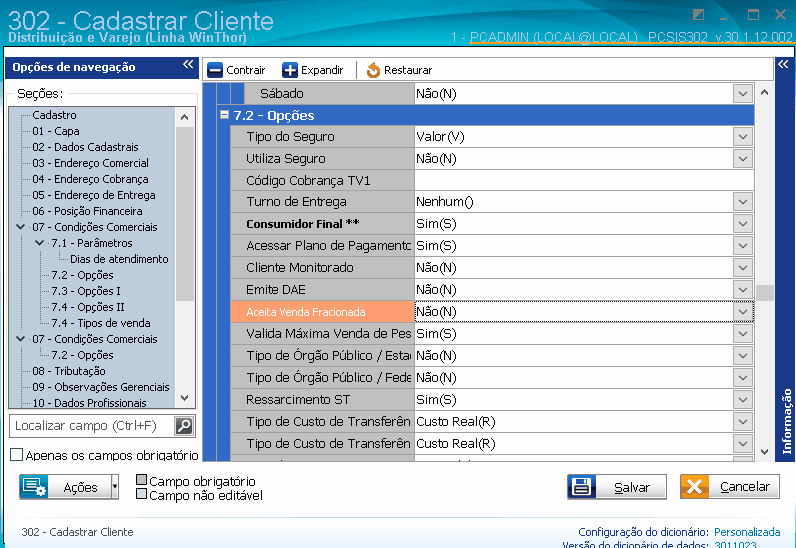Image resolution: width=796 pixels, height=548 pixels.
Task: Select 7.4 - Tipos de venda item
Action: [101, 323]
